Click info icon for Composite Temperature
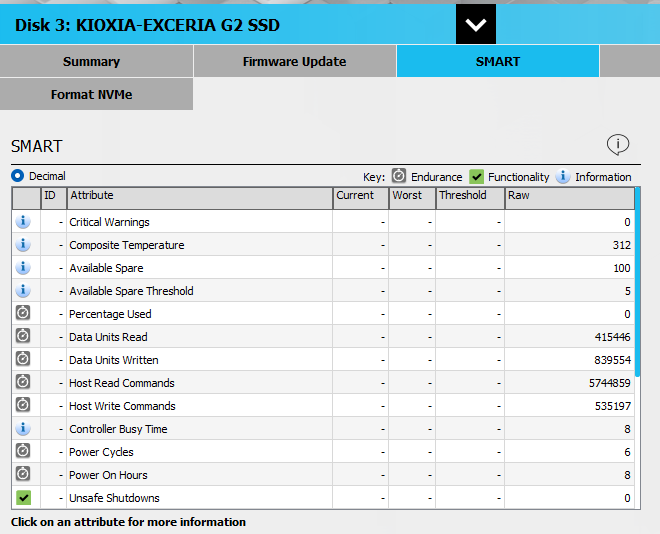660x534 pixels. click(x=23, y=244)
